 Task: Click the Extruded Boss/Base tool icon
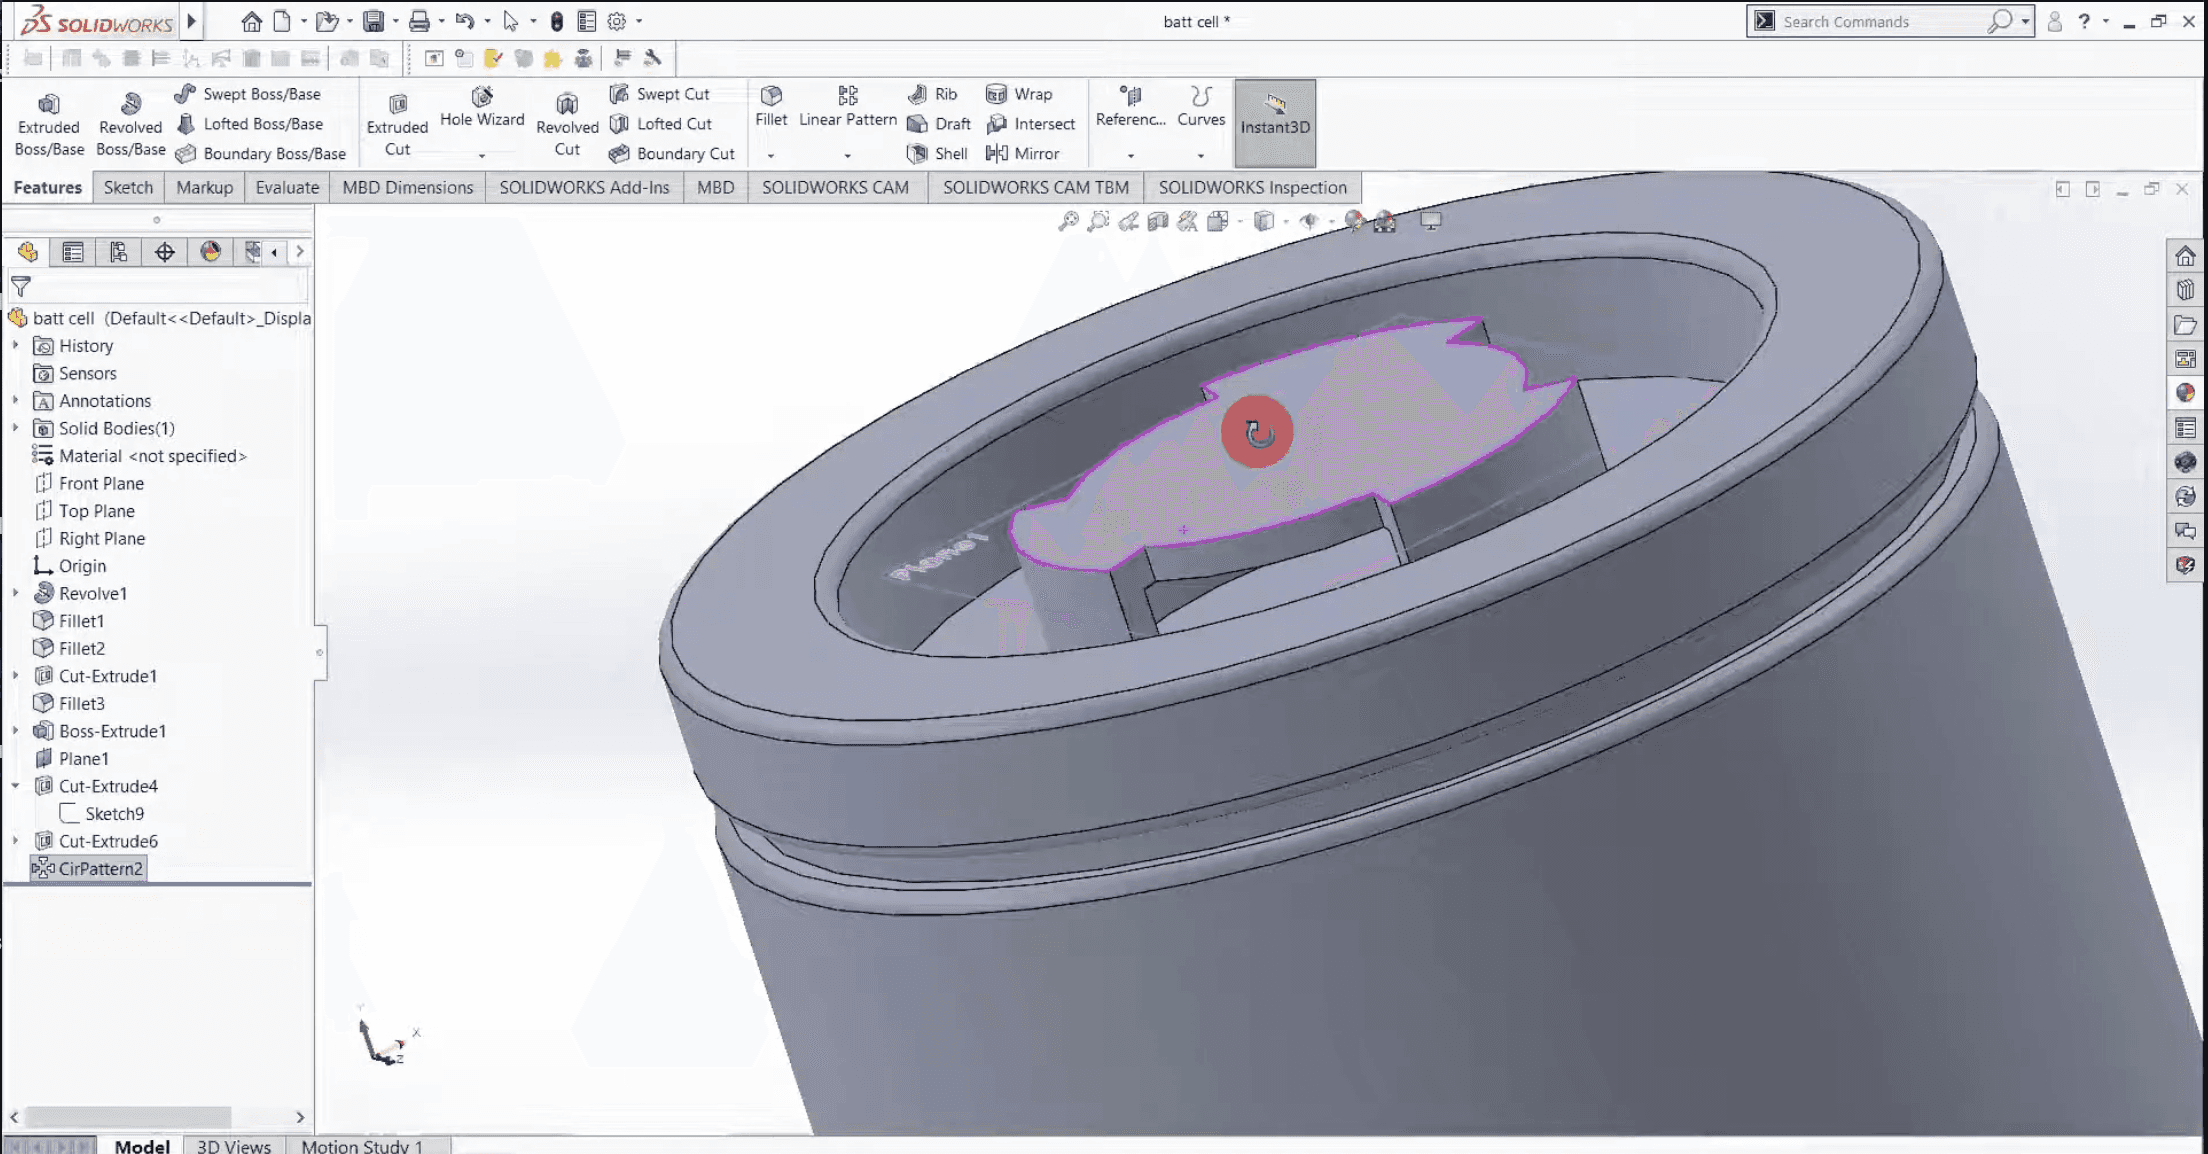tap(48, 105)
